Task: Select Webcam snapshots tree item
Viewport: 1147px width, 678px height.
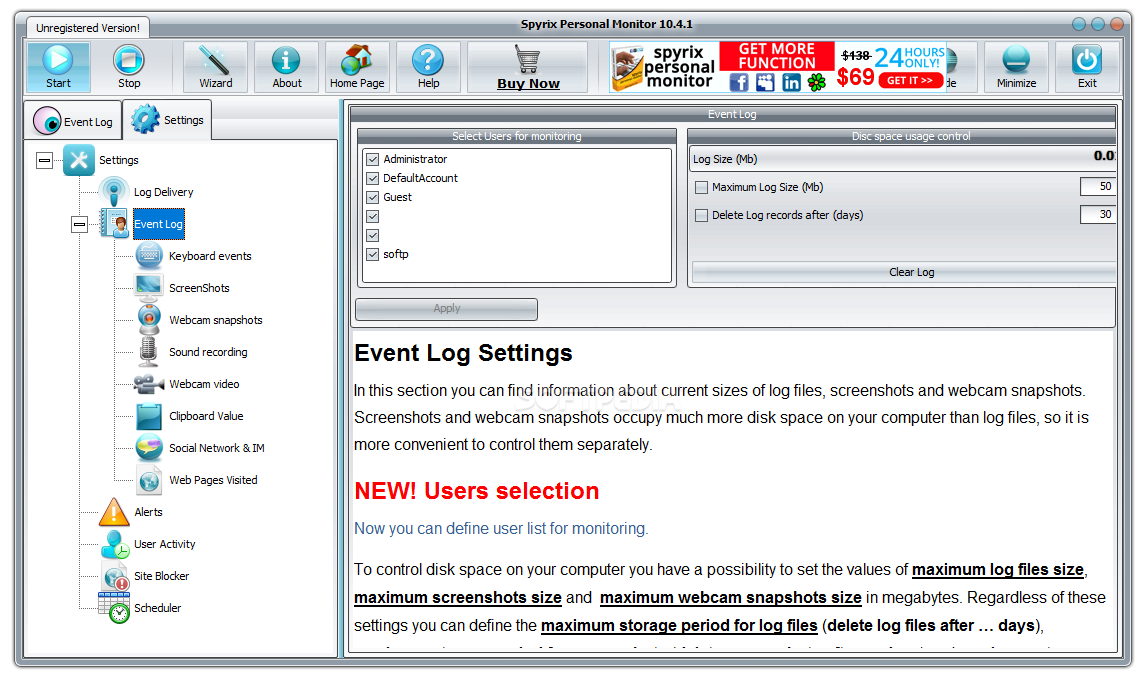Action: pos(215,320)
